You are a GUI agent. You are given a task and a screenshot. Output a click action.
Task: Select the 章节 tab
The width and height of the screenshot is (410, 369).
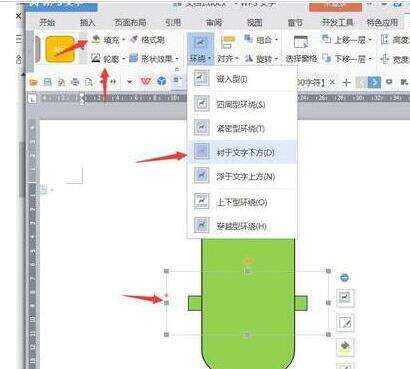295,22
